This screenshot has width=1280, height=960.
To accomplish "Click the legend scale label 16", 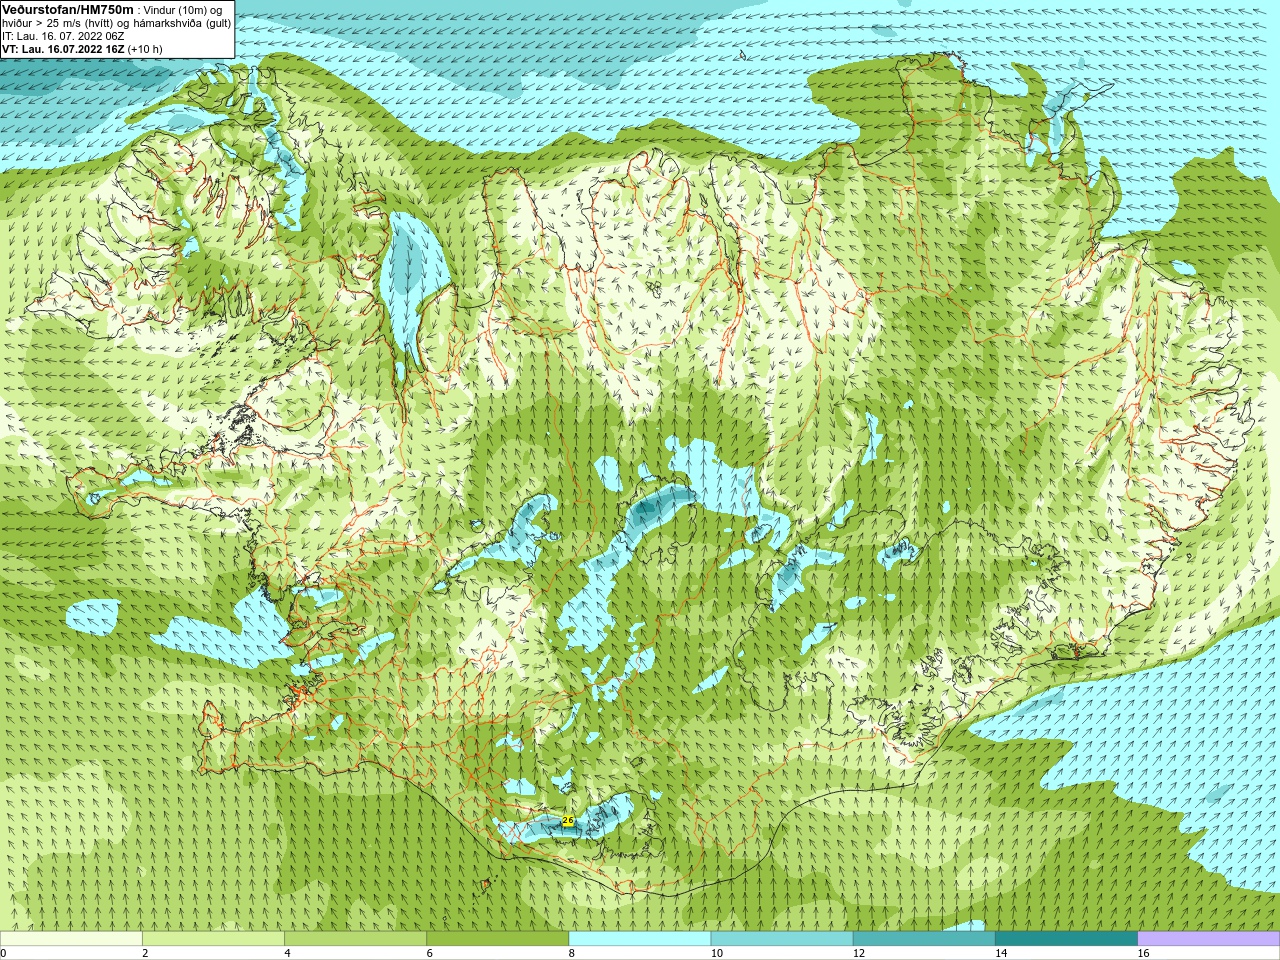I will tap(1143, 953).
